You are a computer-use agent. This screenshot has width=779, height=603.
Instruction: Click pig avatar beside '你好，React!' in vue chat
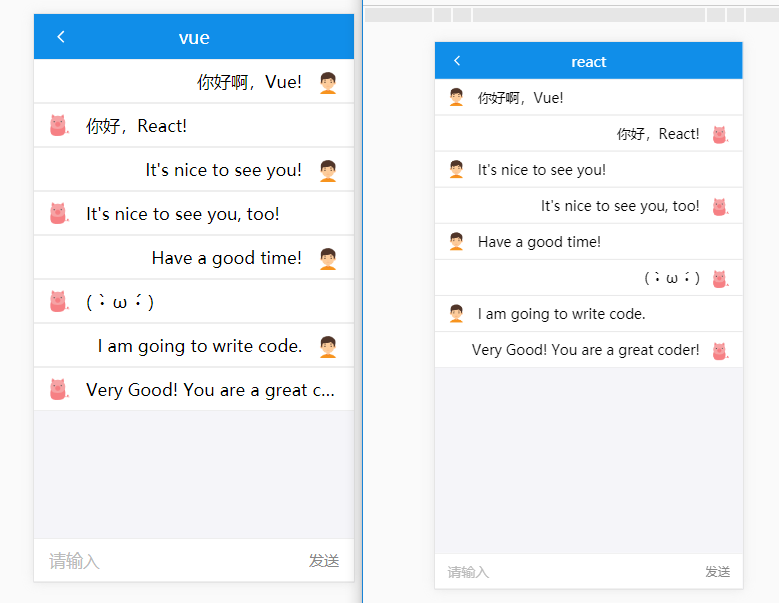(59, 126)
